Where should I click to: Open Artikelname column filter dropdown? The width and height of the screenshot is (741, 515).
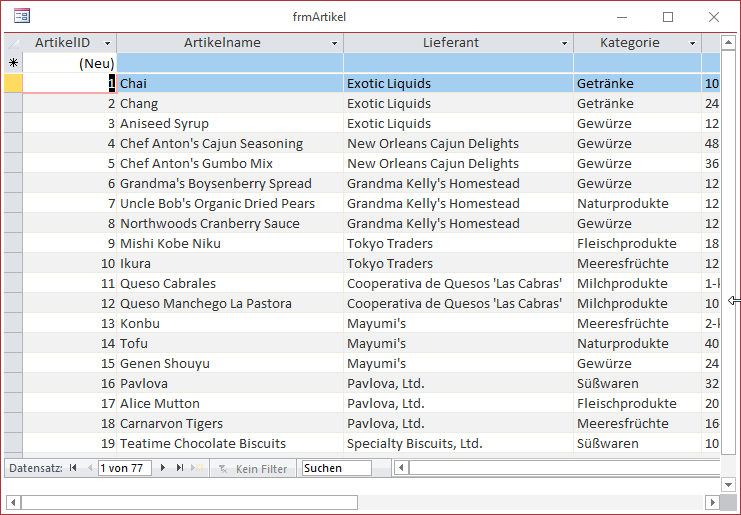(x=334, y=43)
